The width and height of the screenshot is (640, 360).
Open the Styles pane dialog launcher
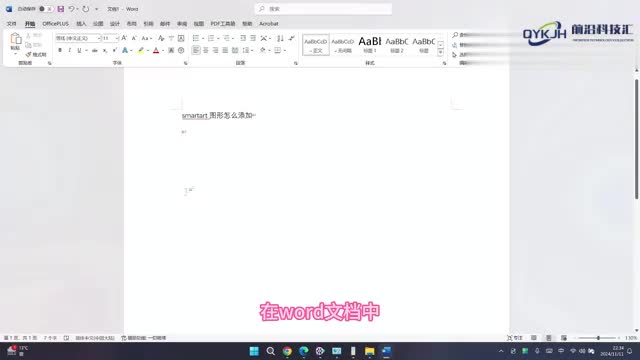(x=444, y=63)
